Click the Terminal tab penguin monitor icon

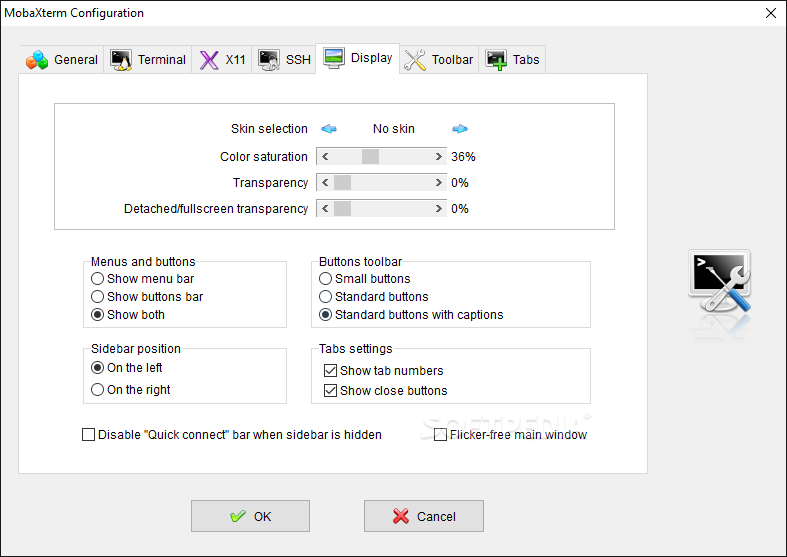pos(121,60)
